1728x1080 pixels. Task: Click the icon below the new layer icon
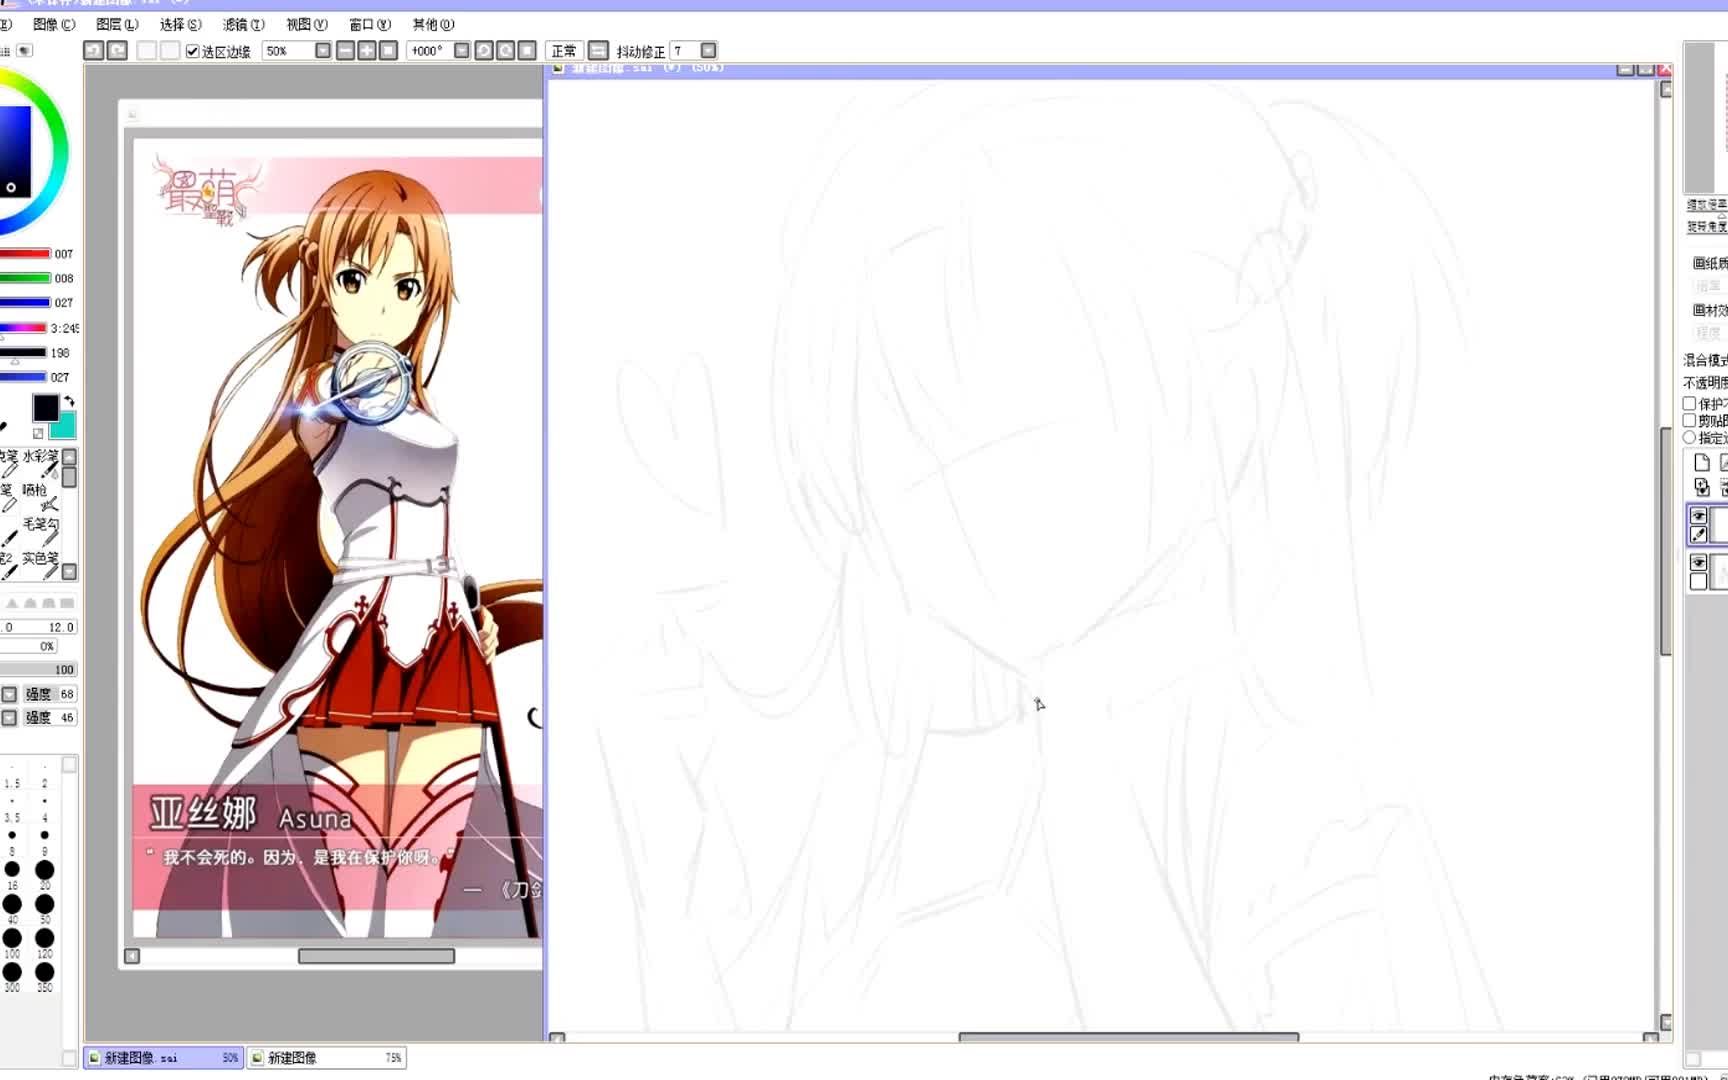pyautogui.click(x=1702, y=488)
